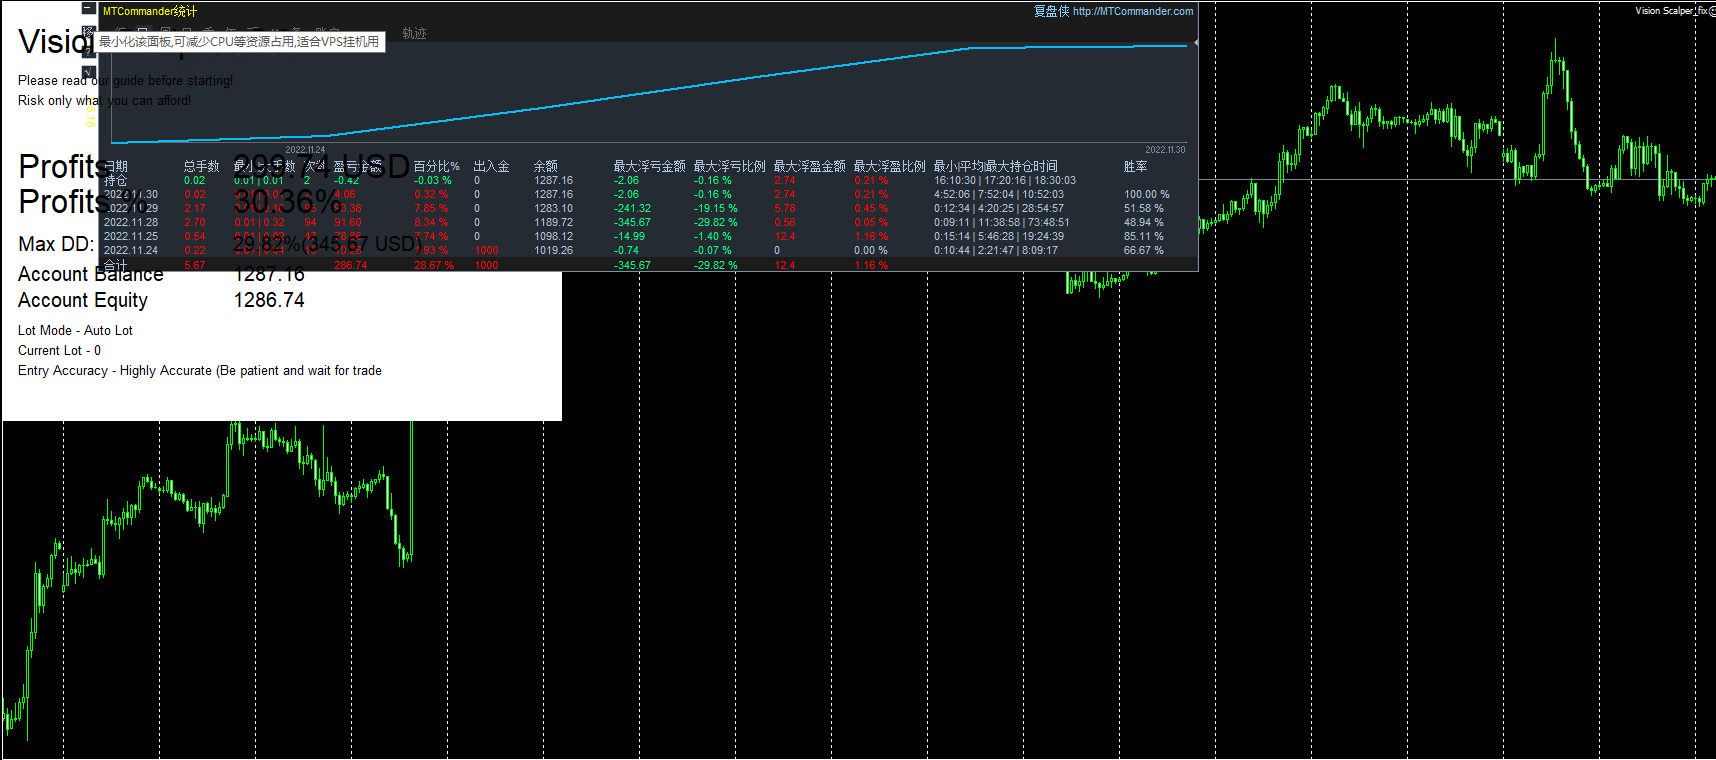The image size is (1716, 760).
Task: Open the http://MTCommander.com link
Action: (1133, 11)
